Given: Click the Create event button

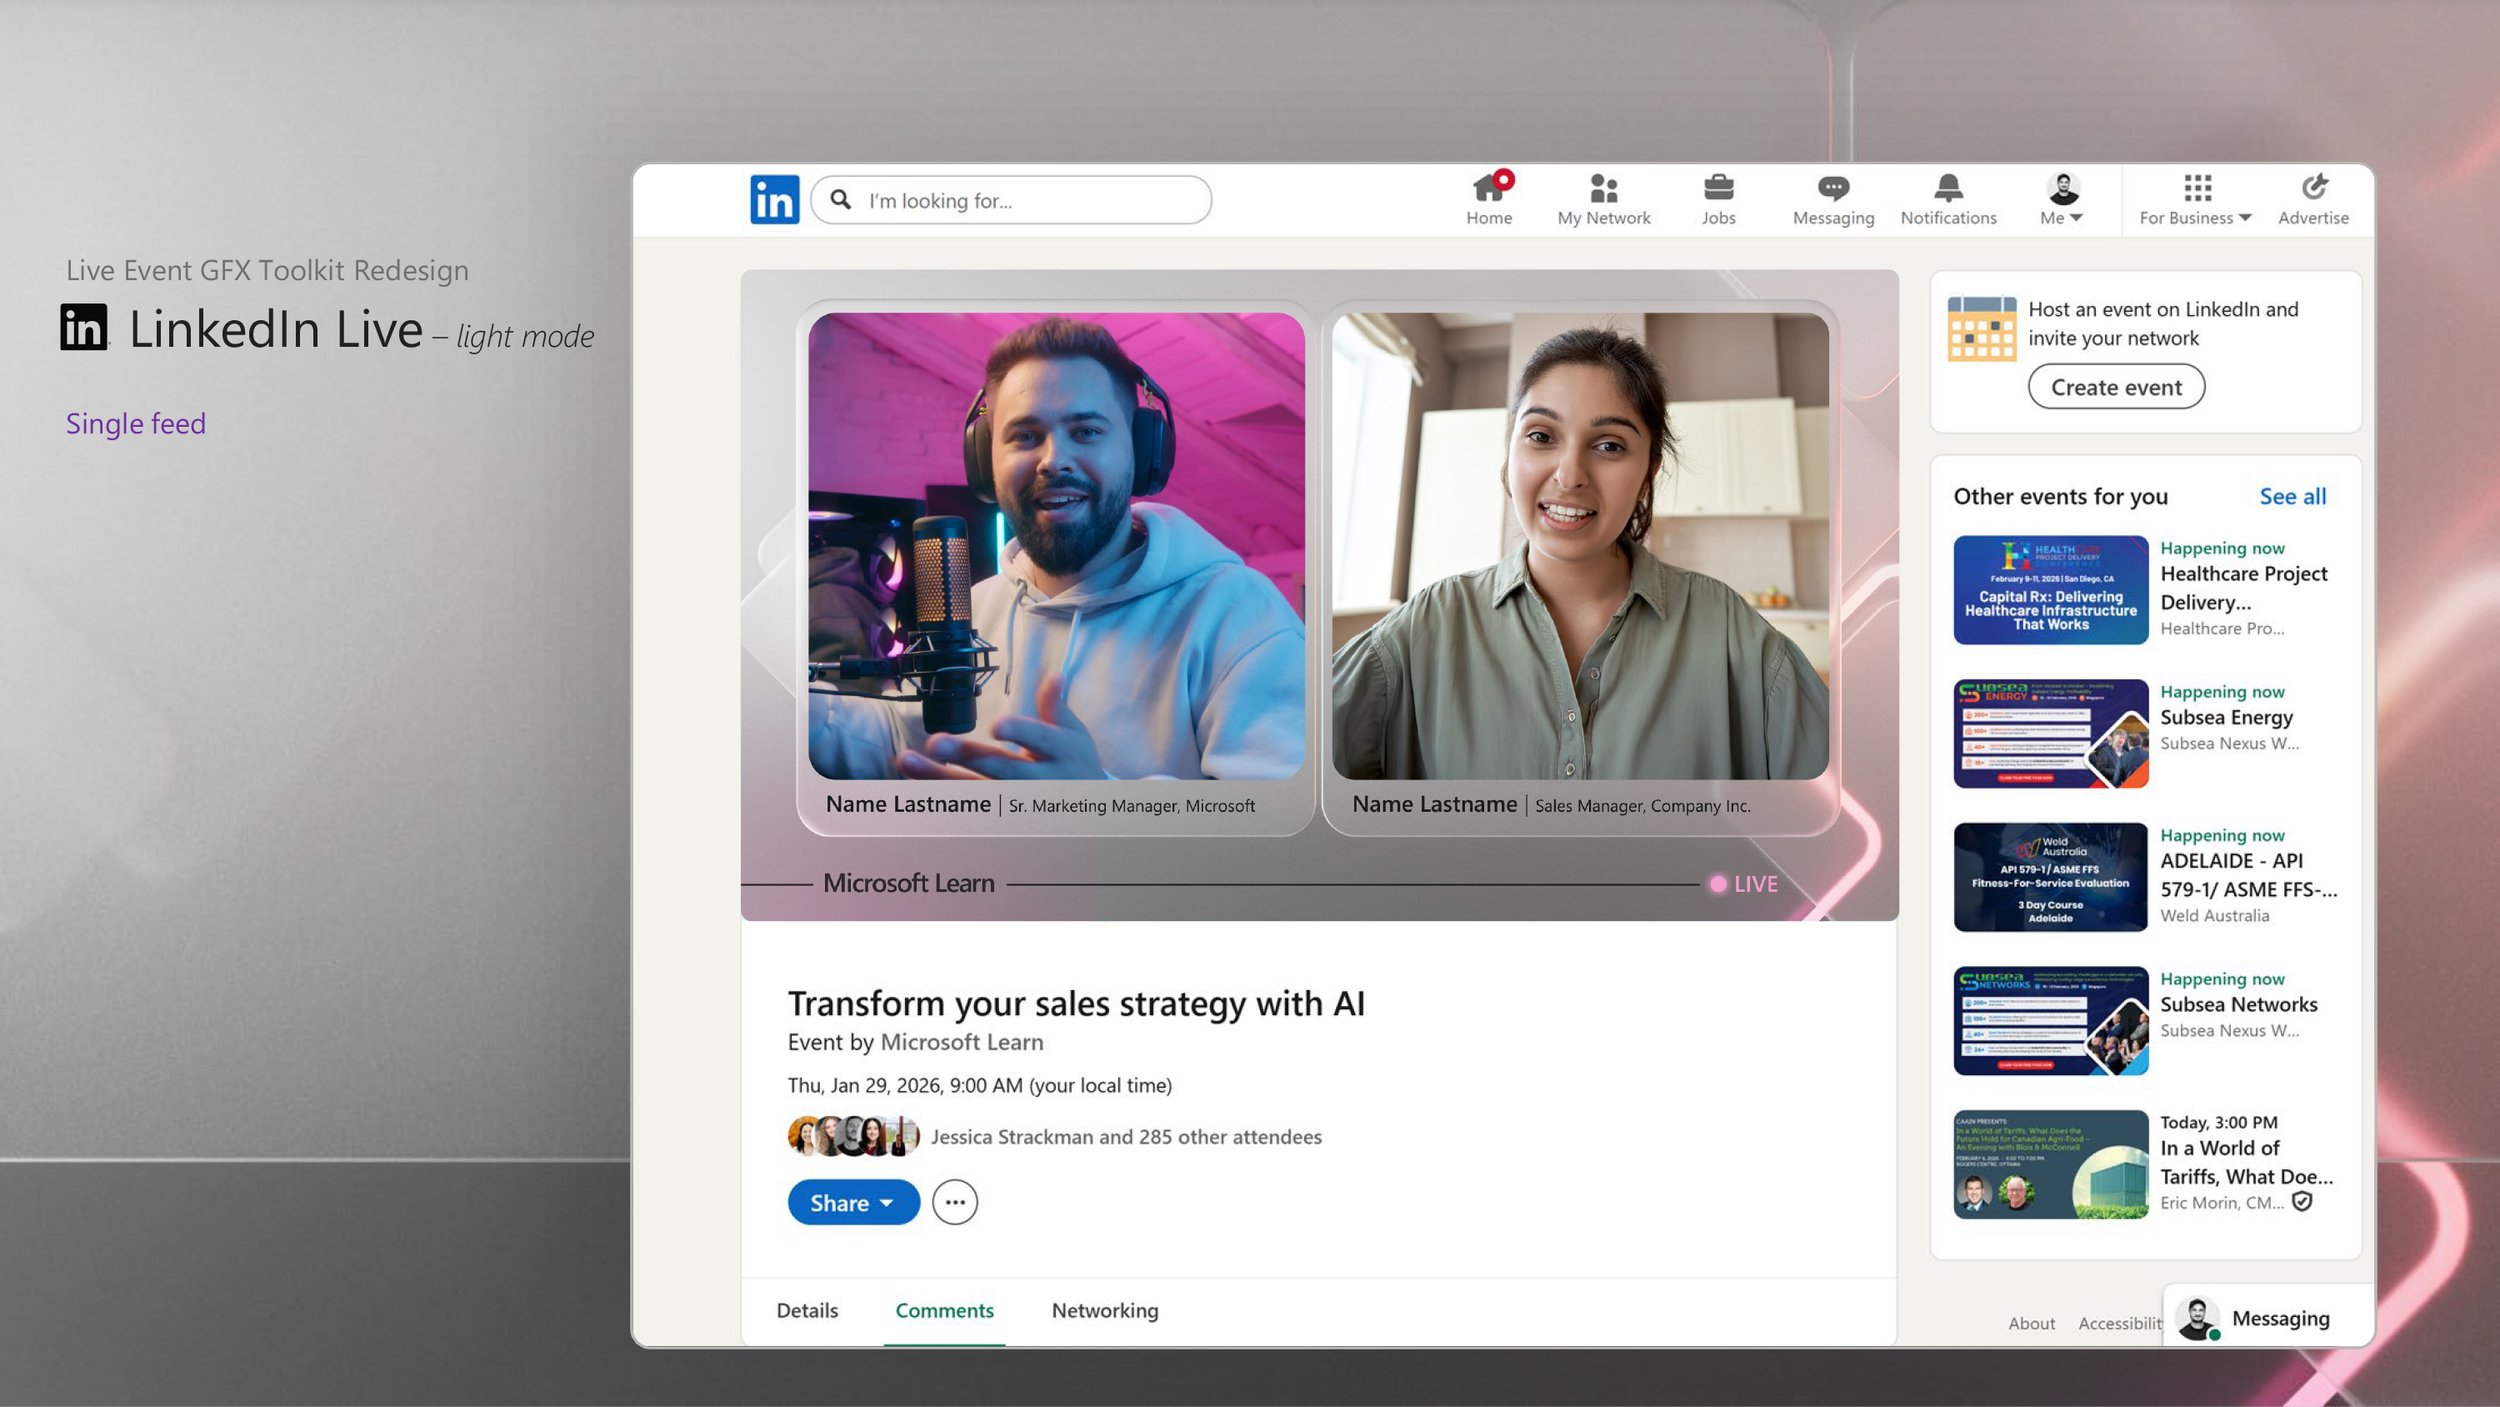Looking at the screenshot, I should click(2116, 387).
